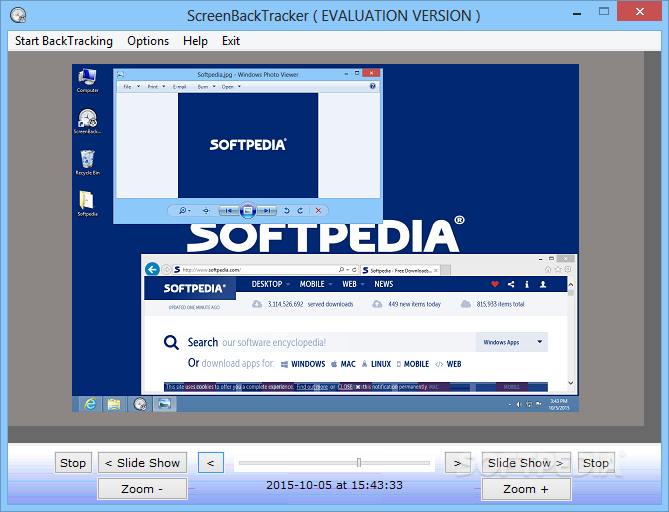Start the backward Slide Show
Image resolution: width=669 pixels, height=512 pixels.
click(143, 463)
